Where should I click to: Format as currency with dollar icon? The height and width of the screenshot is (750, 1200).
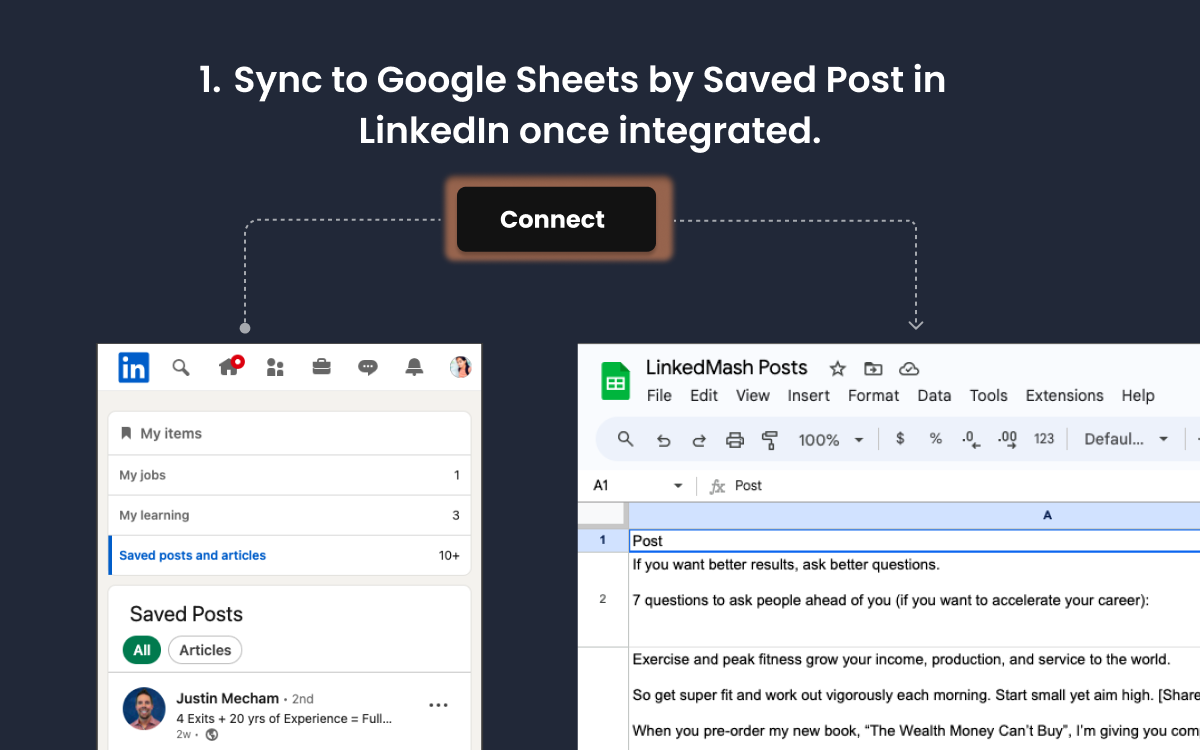pos(900,438)
